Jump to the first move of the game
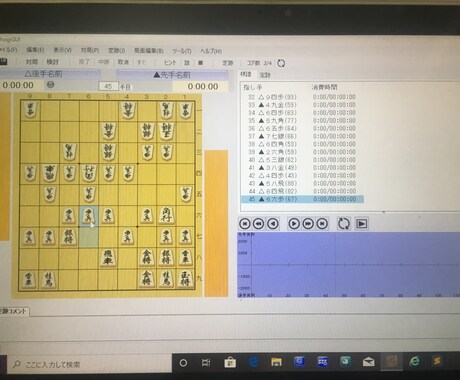460x380 pixels. pos(245,224)
